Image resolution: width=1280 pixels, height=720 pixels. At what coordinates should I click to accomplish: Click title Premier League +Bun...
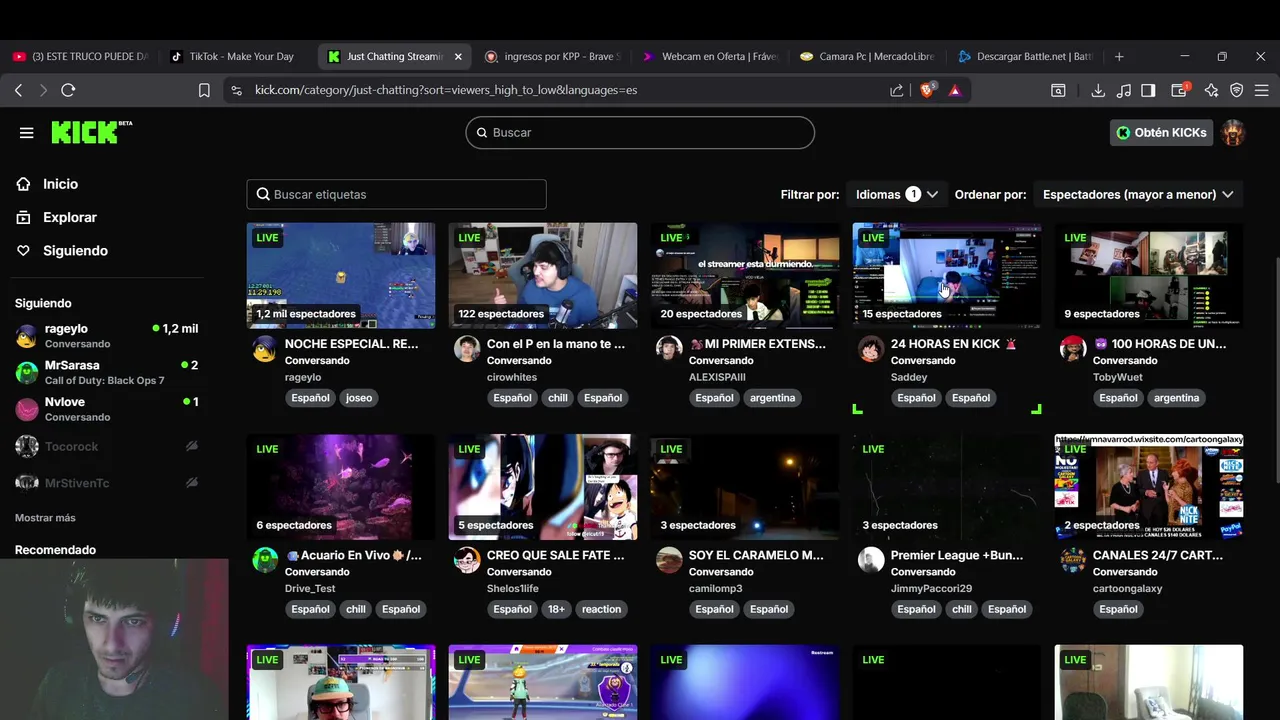[x=957, y=555]
